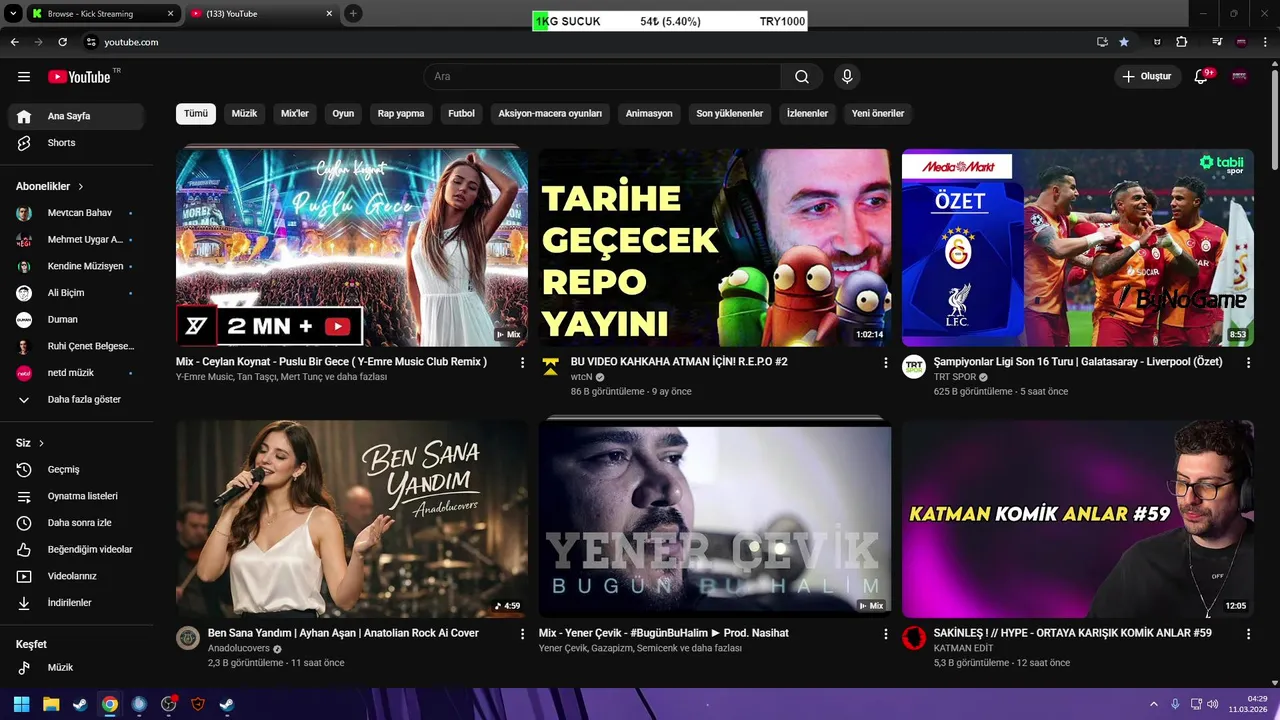Expand the Abonelikler section chevron
1280x720 pixels.
pos(81,187)
